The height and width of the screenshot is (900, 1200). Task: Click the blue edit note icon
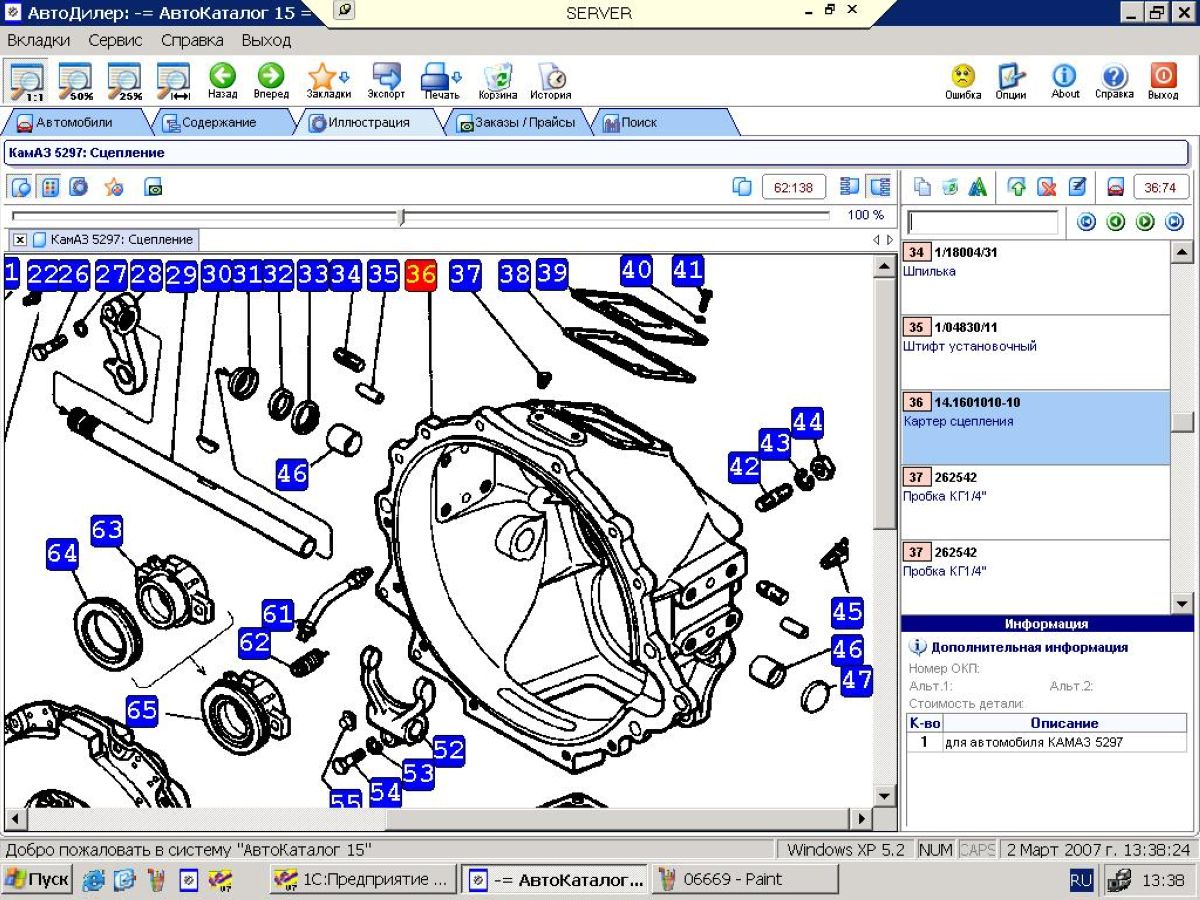(1077, 187)
